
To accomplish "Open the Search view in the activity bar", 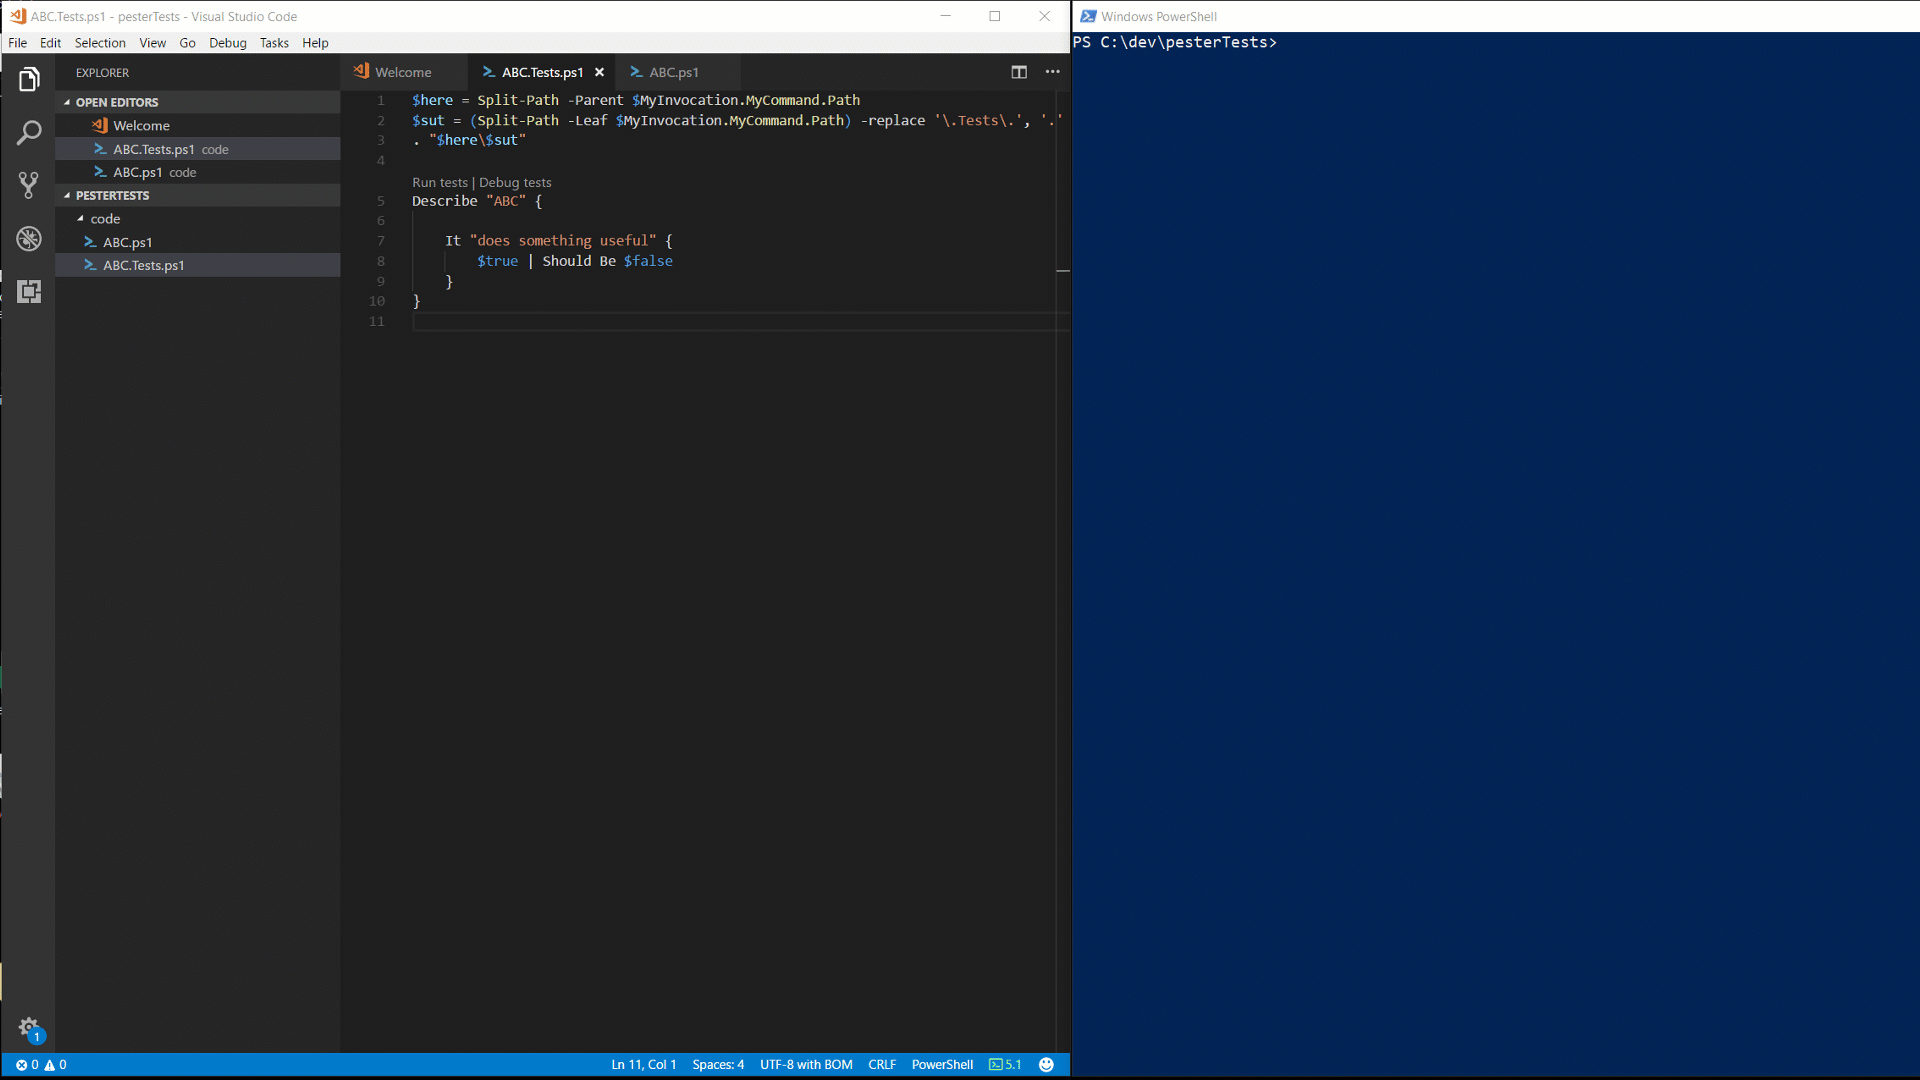I will pos(29,132).
